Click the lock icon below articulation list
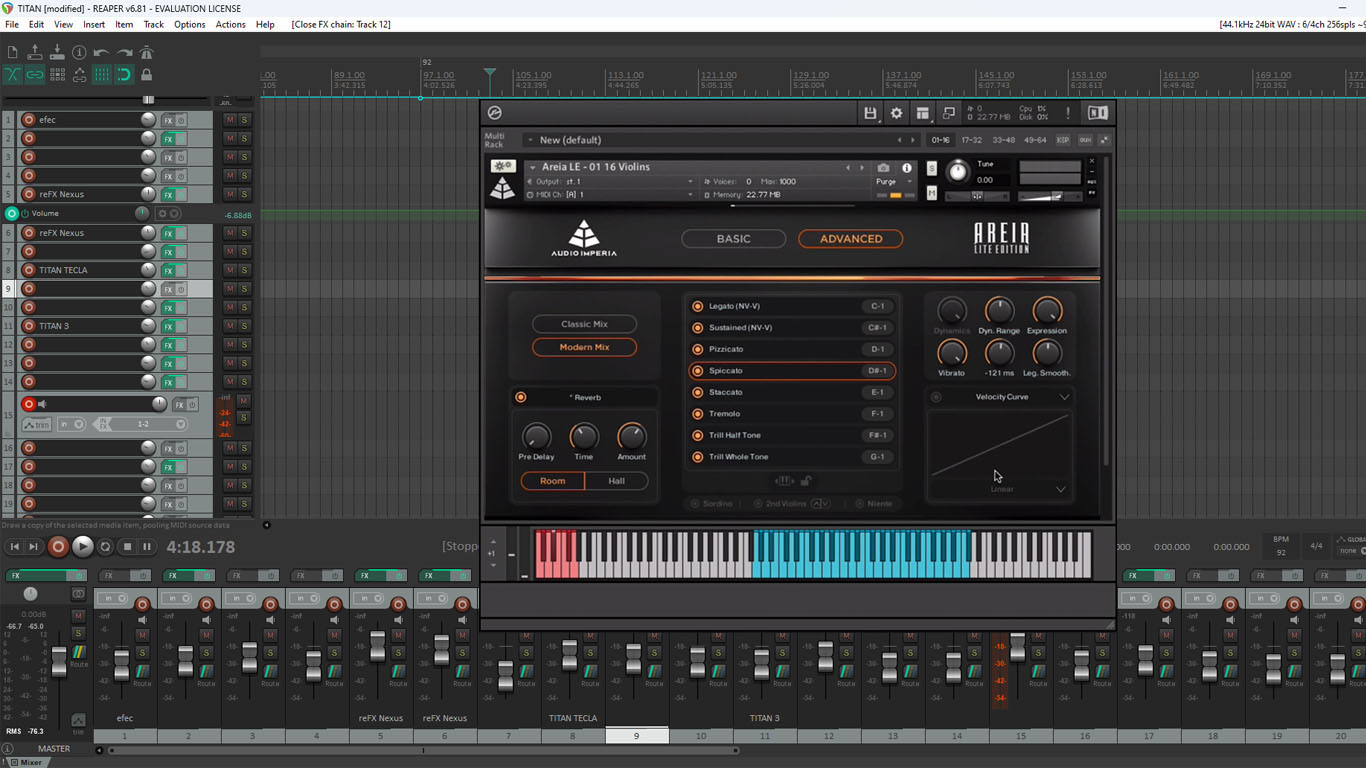Screen dimensions: 1366x768 tap(806, 481)
